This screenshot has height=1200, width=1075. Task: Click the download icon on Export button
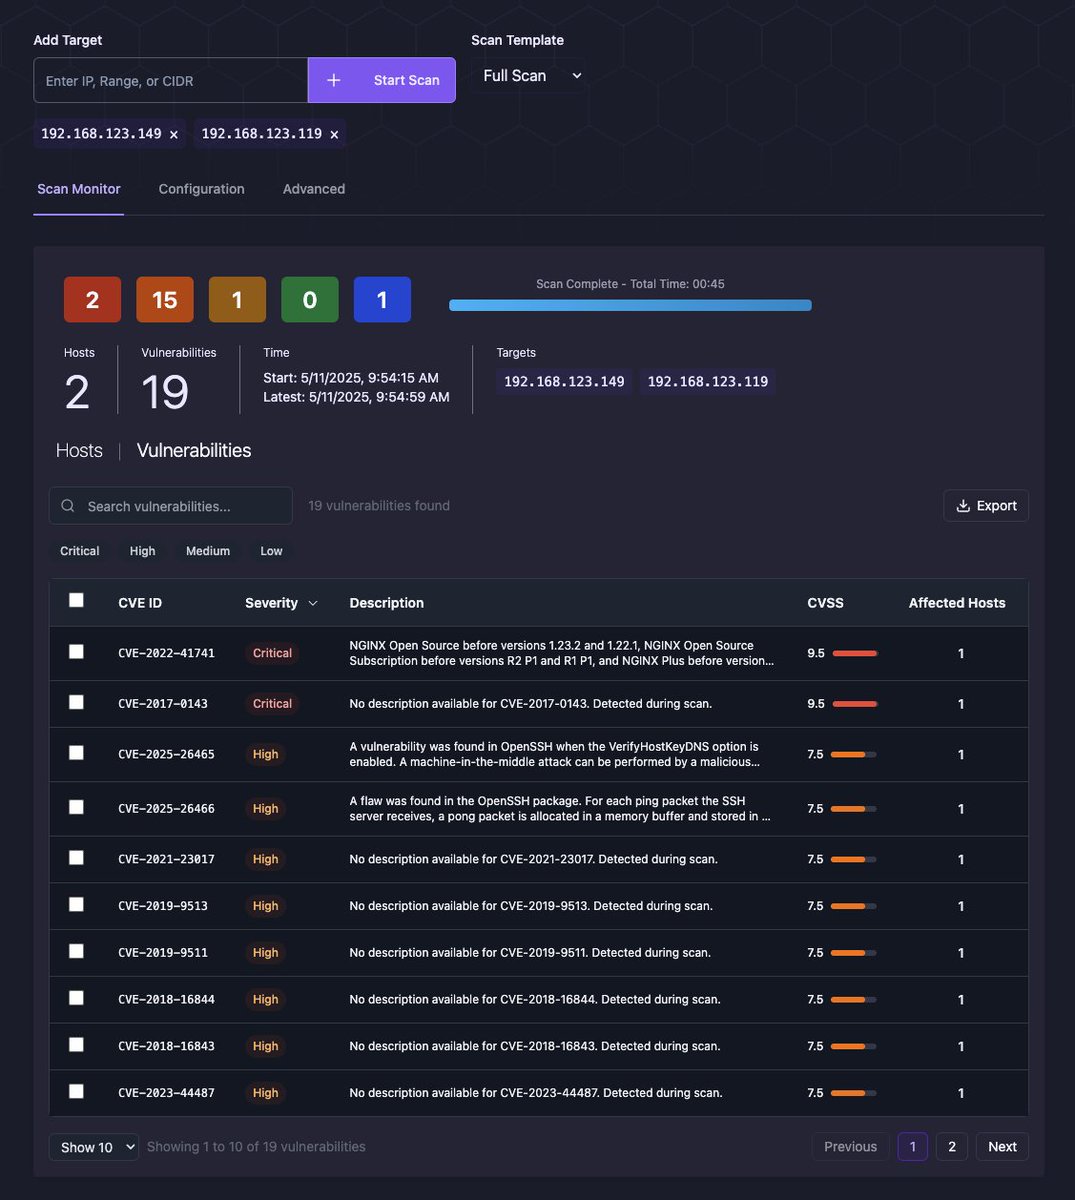(963, 506)
